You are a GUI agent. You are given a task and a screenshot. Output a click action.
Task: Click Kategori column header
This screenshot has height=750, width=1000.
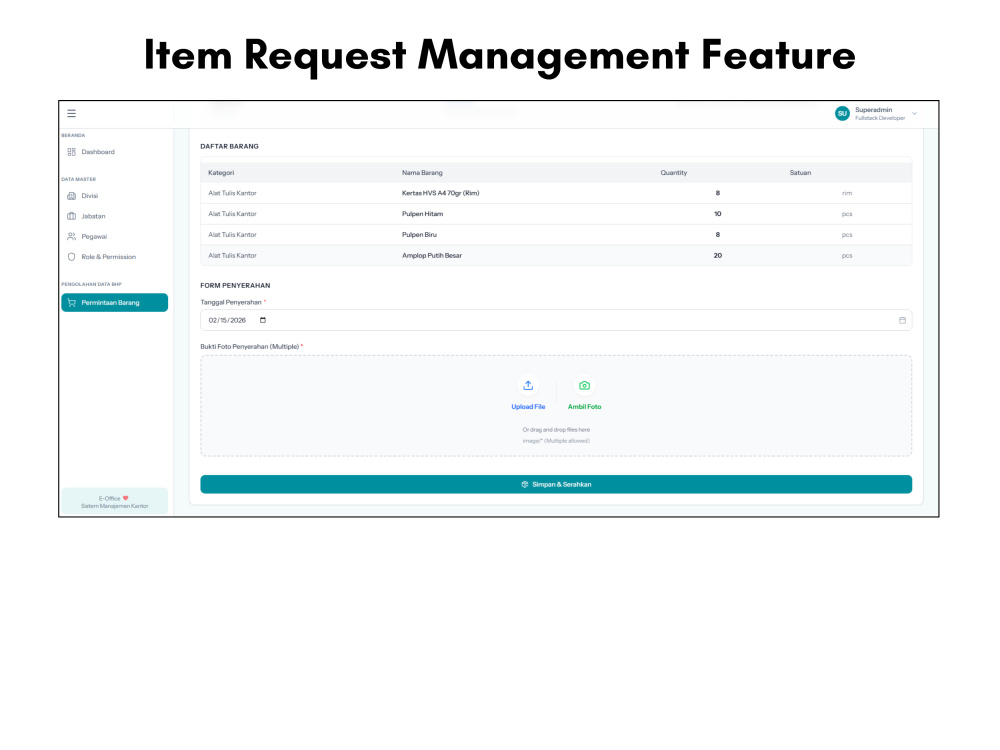[221, 173]
